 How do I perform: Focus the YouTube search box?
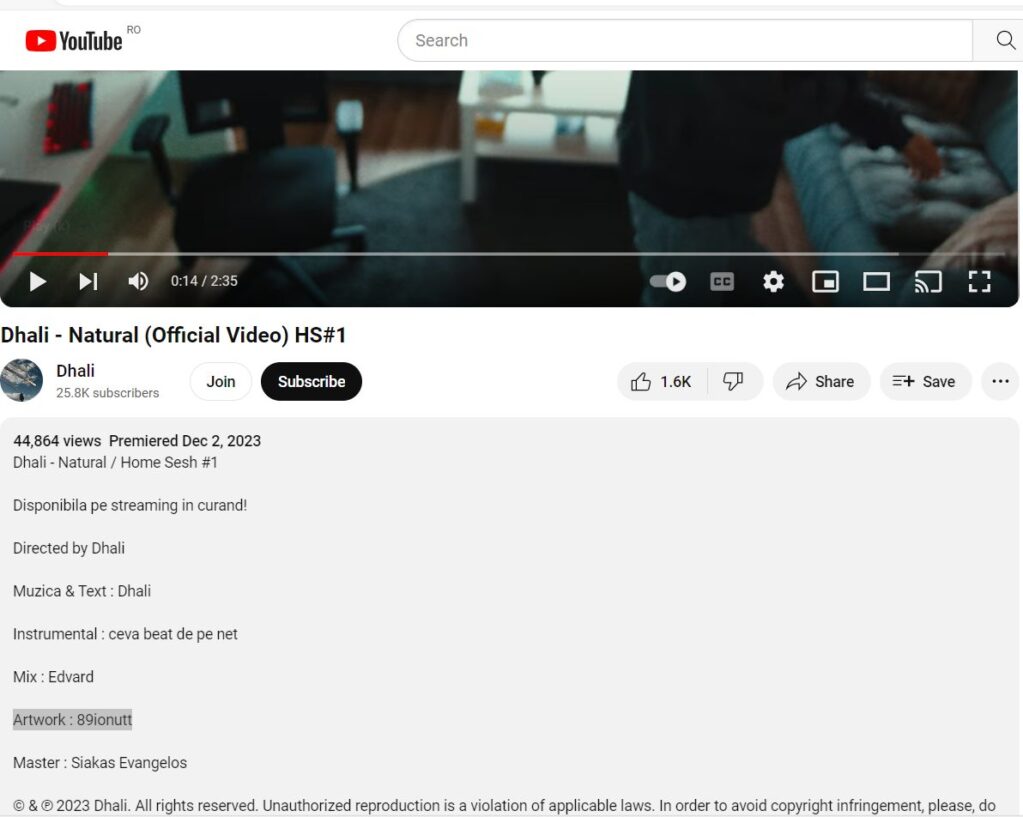tap(685, 40)
